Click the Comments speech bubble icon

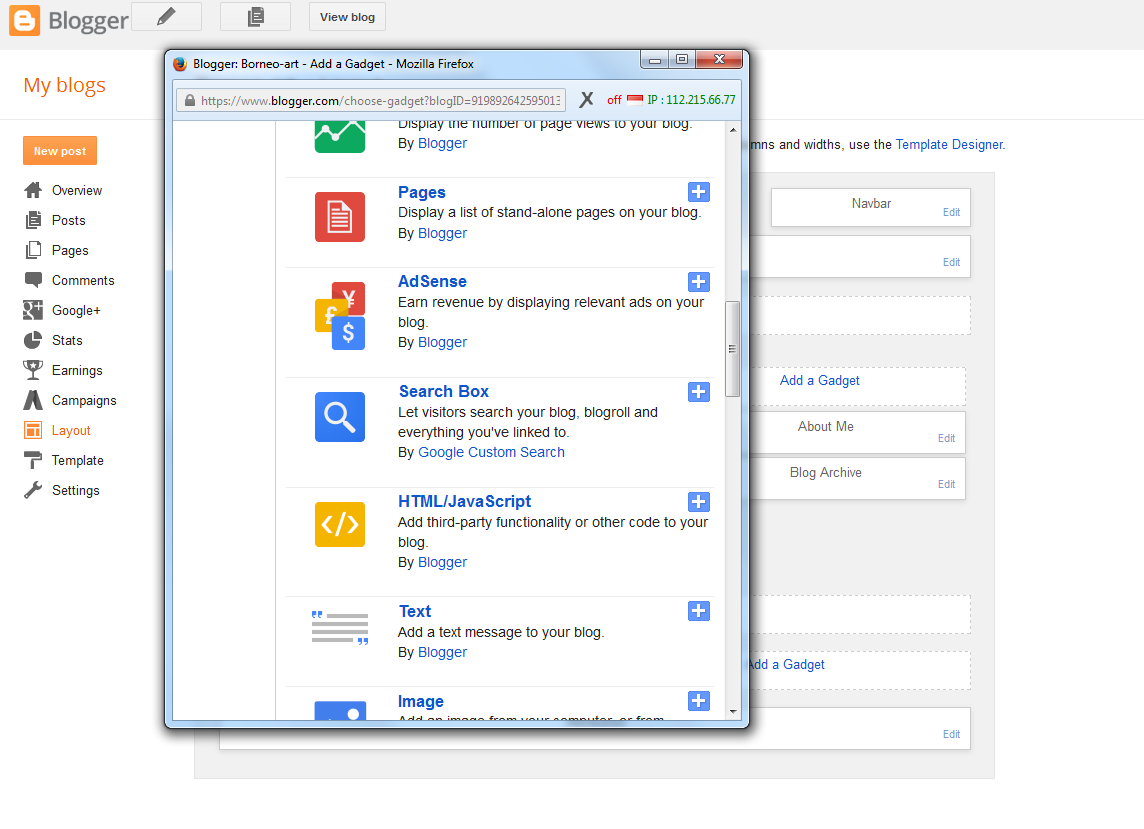tap(33, 280)
